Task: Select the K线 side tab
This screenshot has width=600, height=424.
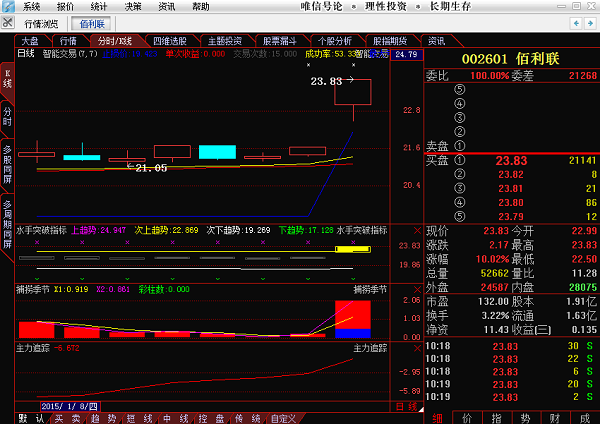Action: point(7,79)
